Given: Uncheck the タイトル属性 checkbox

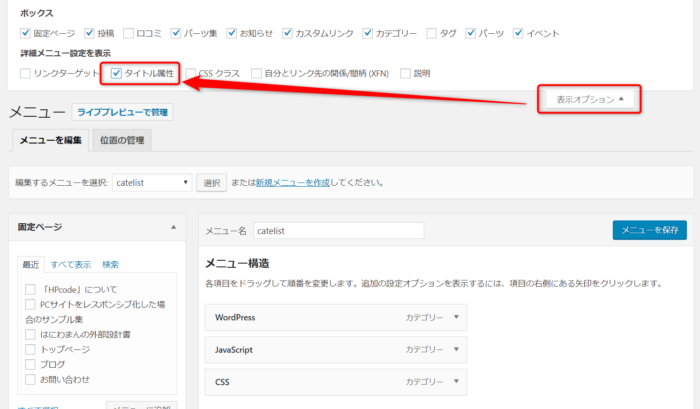Looking at the screenshot, I should [x=117, y=73].
